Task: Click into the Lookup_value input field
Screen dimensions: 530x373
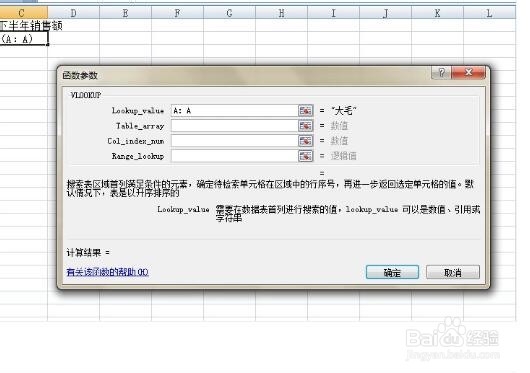Action: 234,110
